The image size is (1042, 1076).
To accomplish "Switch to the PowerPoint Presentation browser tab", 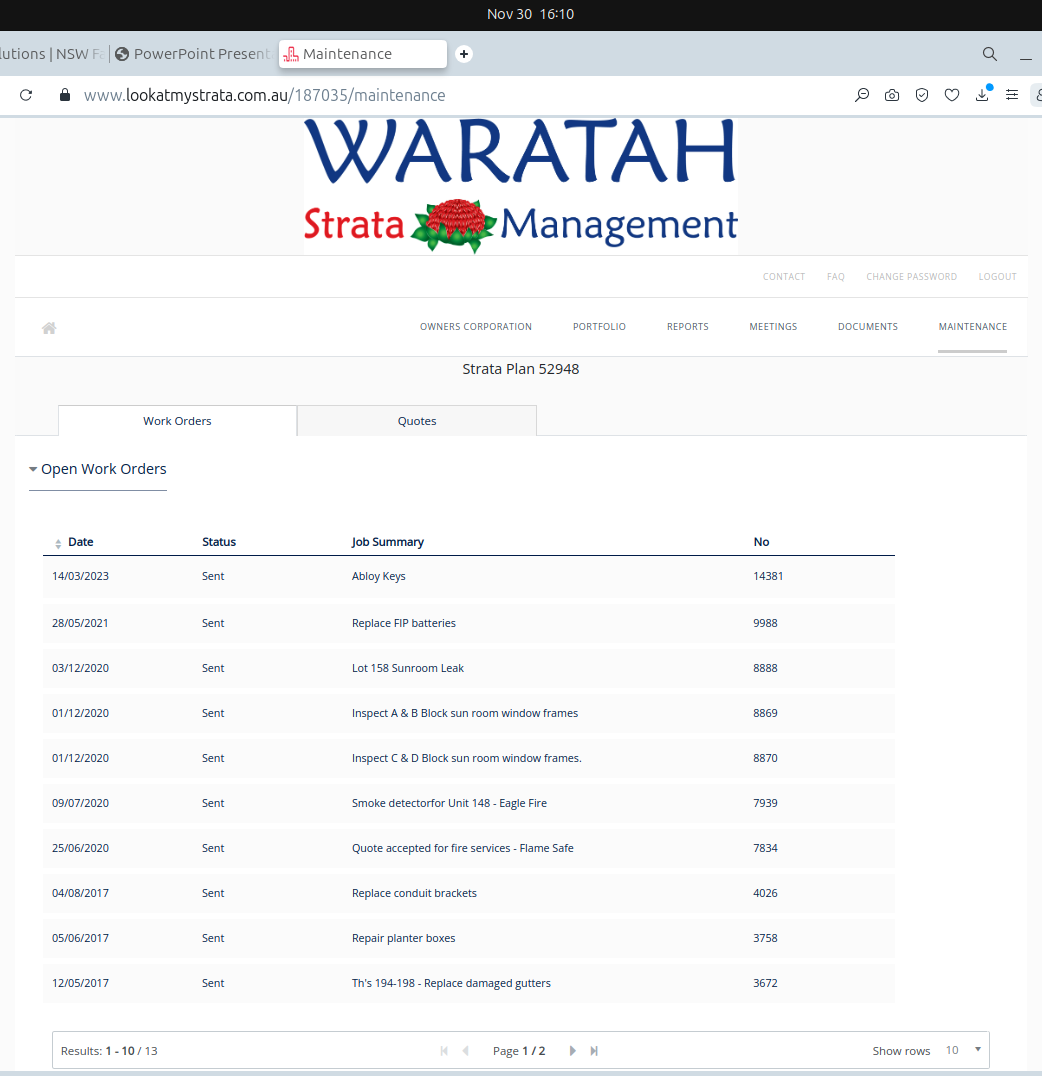I will tap(194, 54).
